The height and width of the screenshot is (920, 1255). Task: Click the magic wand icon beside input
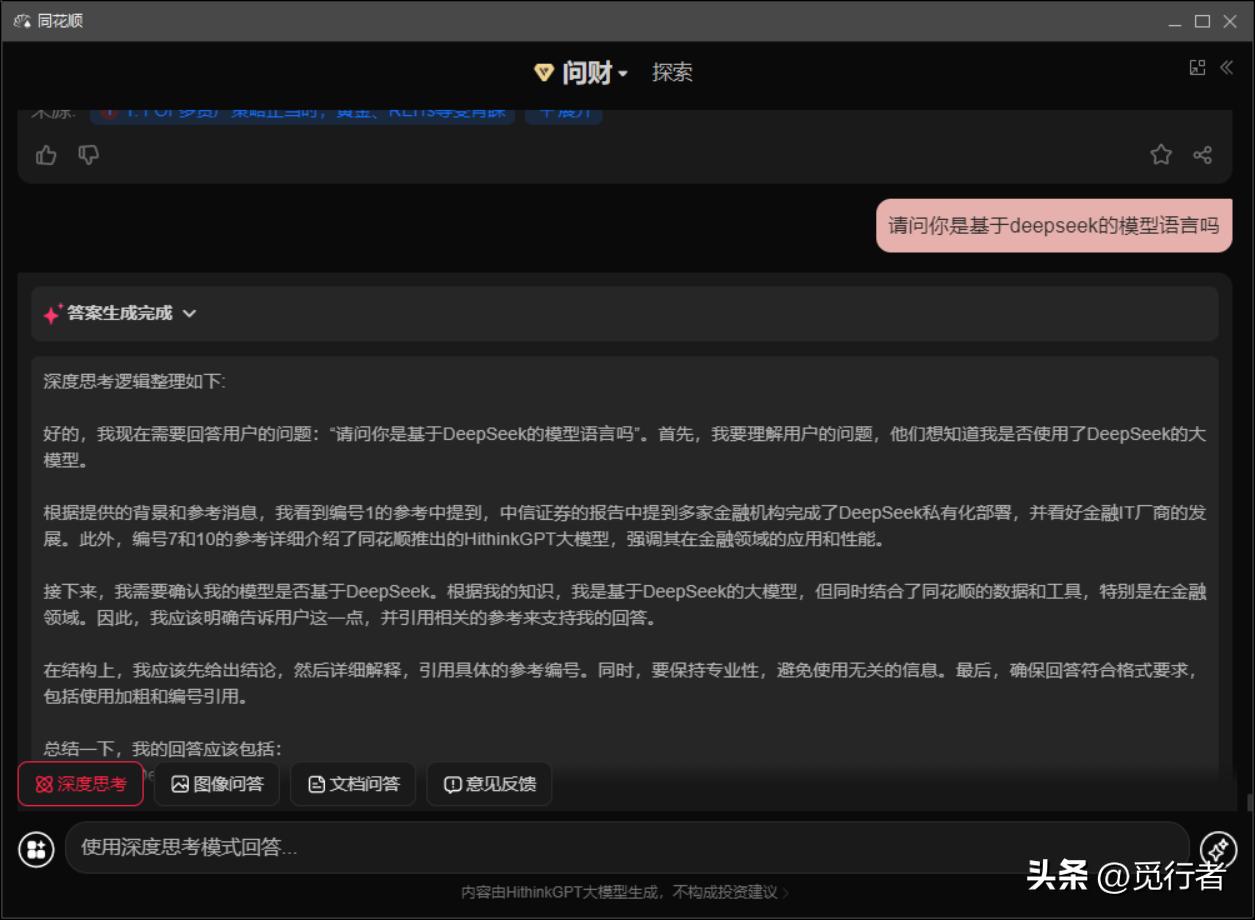pos(1218,849)
